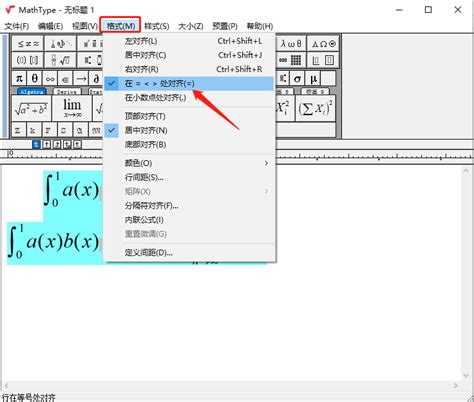
Task: Maximize the MathType window
Action: click(428, 10)
